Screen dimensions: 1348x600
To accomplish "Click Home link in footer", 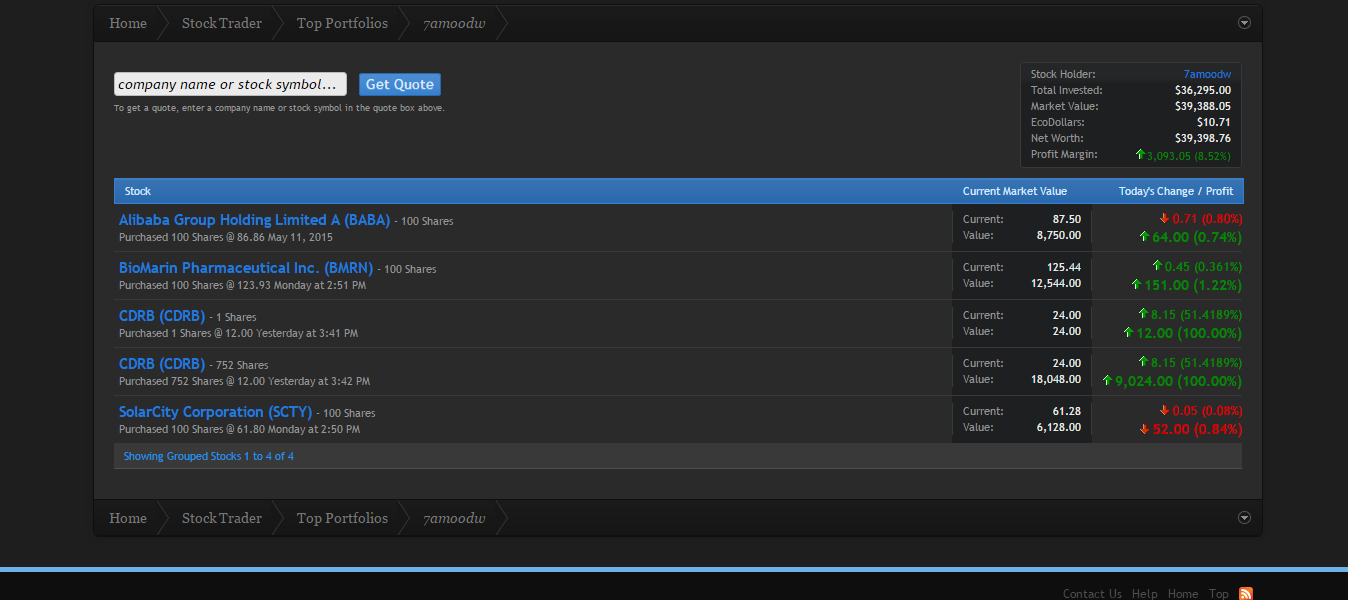I will click(1183, 594).
